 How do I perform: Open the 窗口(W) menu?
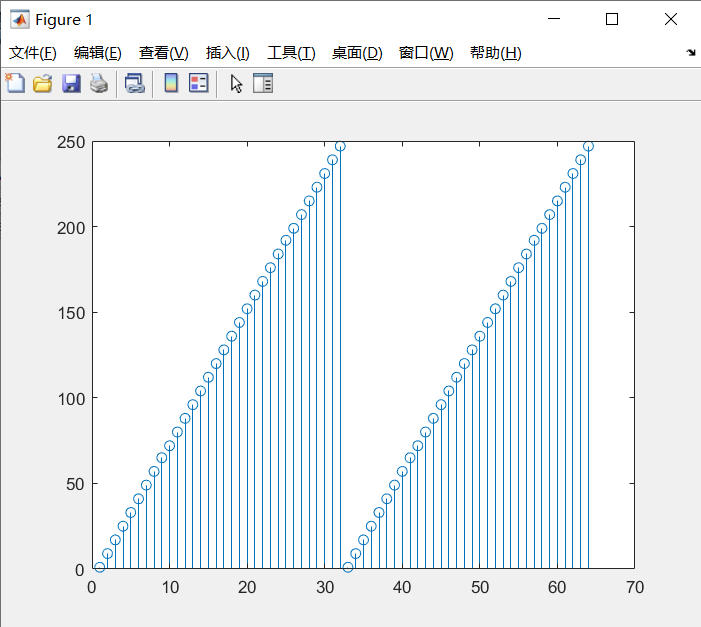click(x=426, y=53)
